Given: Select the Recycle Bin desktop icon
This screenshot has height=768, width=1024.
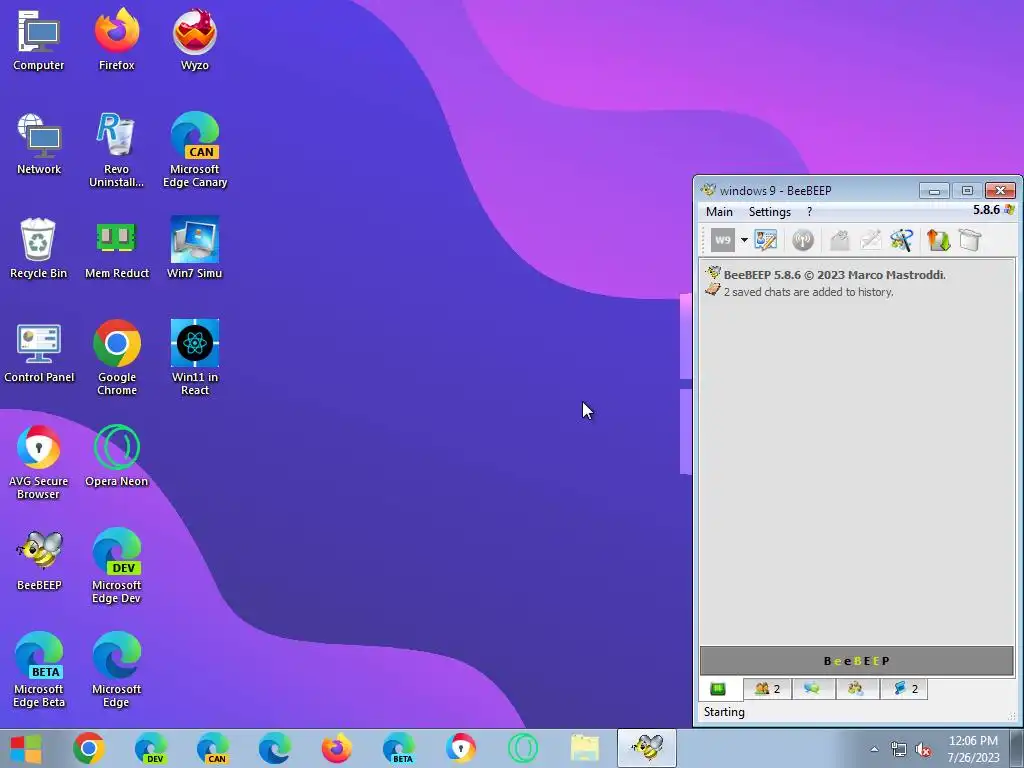Looking at the screenshot, I should click(39, 248).
